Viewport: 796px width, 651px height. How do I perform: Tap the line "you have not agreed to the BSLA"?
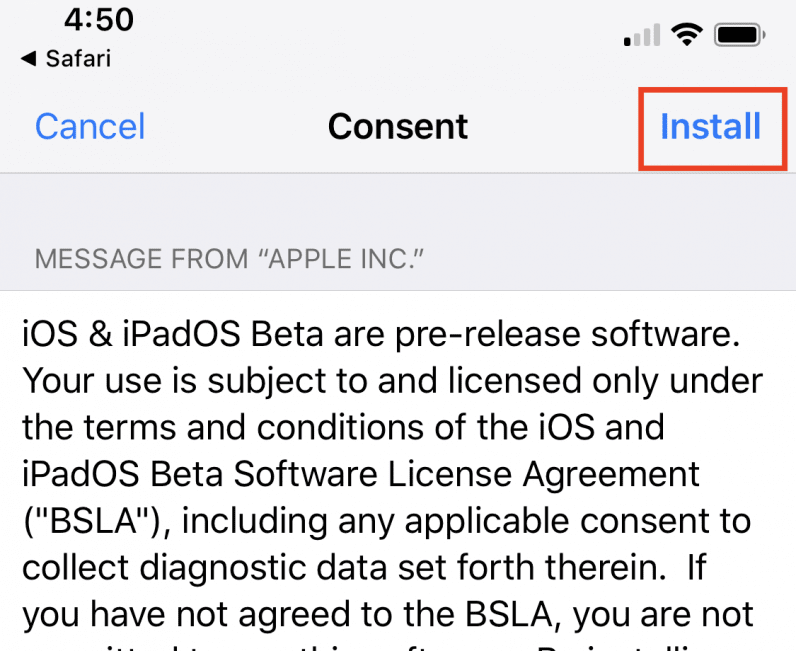(387, 615)
